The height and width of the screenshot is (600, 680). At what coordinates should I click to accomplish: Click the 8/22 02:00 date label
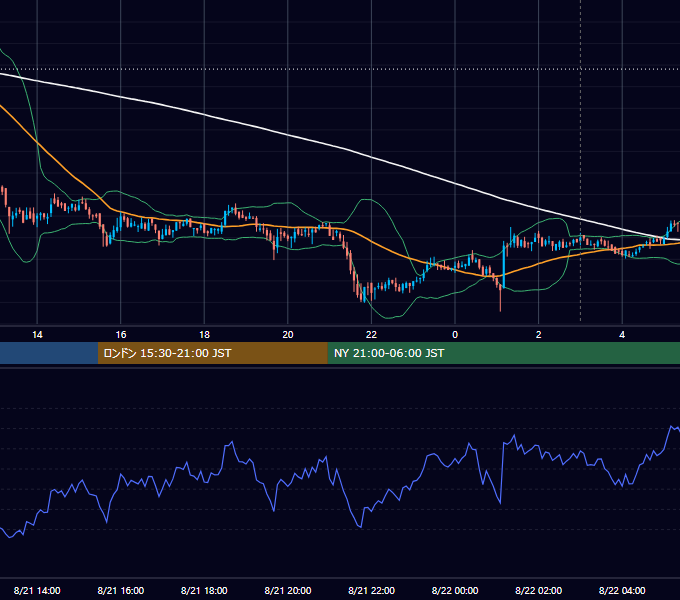[x=539, y=590]
